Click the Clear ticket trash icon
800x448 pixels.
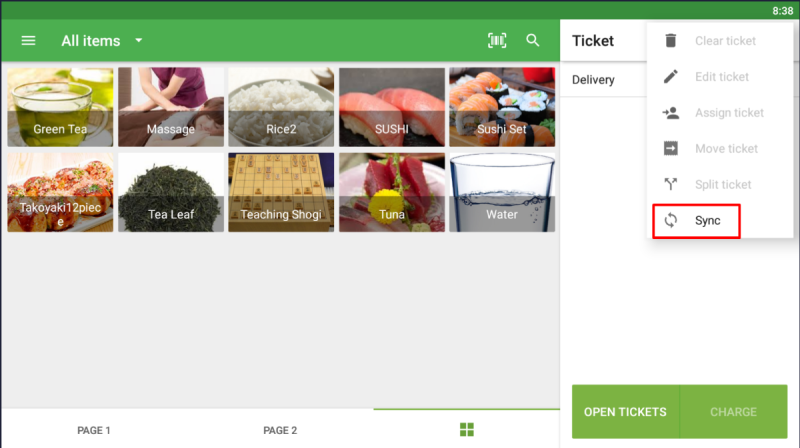(x=671, y=41)
